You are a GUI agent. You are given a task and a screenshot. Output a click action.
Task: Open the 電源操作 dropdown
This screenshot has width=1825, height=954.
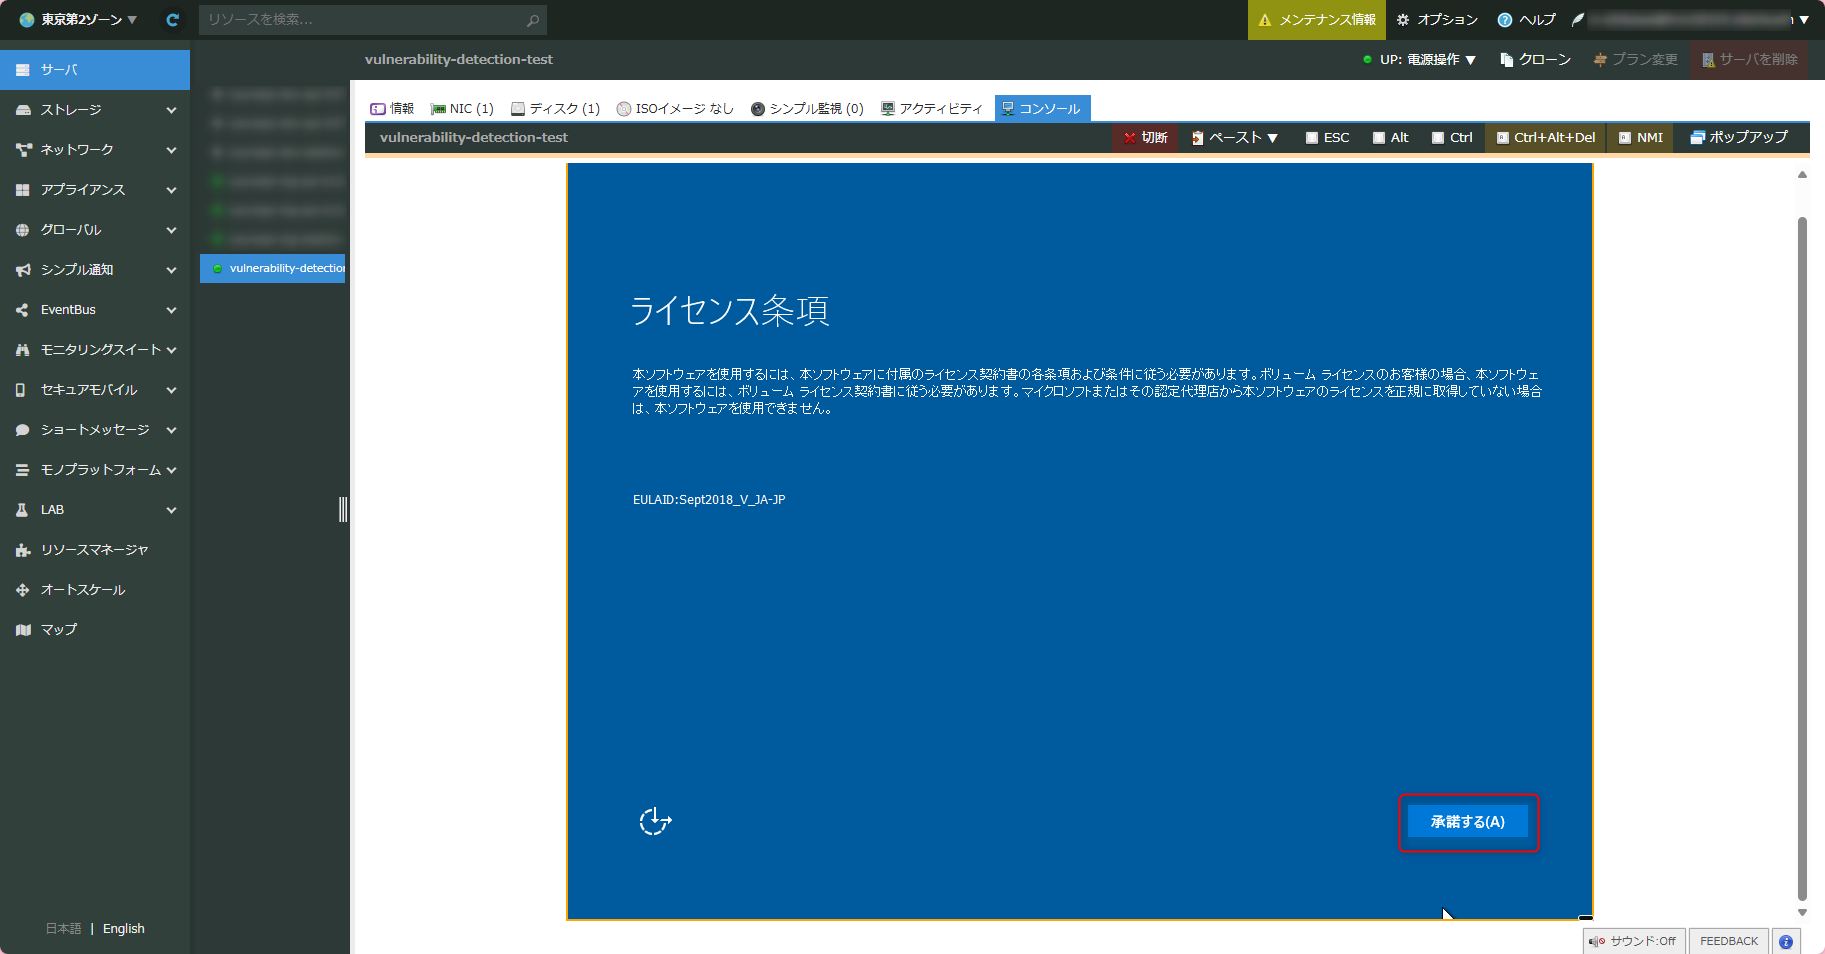(1432, 59)
